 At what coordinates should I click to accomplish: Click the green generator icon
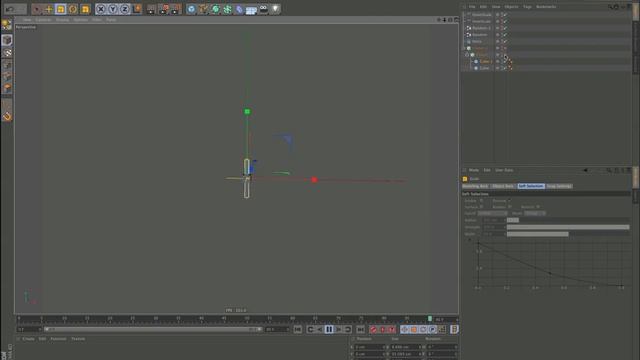click(215, 9)
